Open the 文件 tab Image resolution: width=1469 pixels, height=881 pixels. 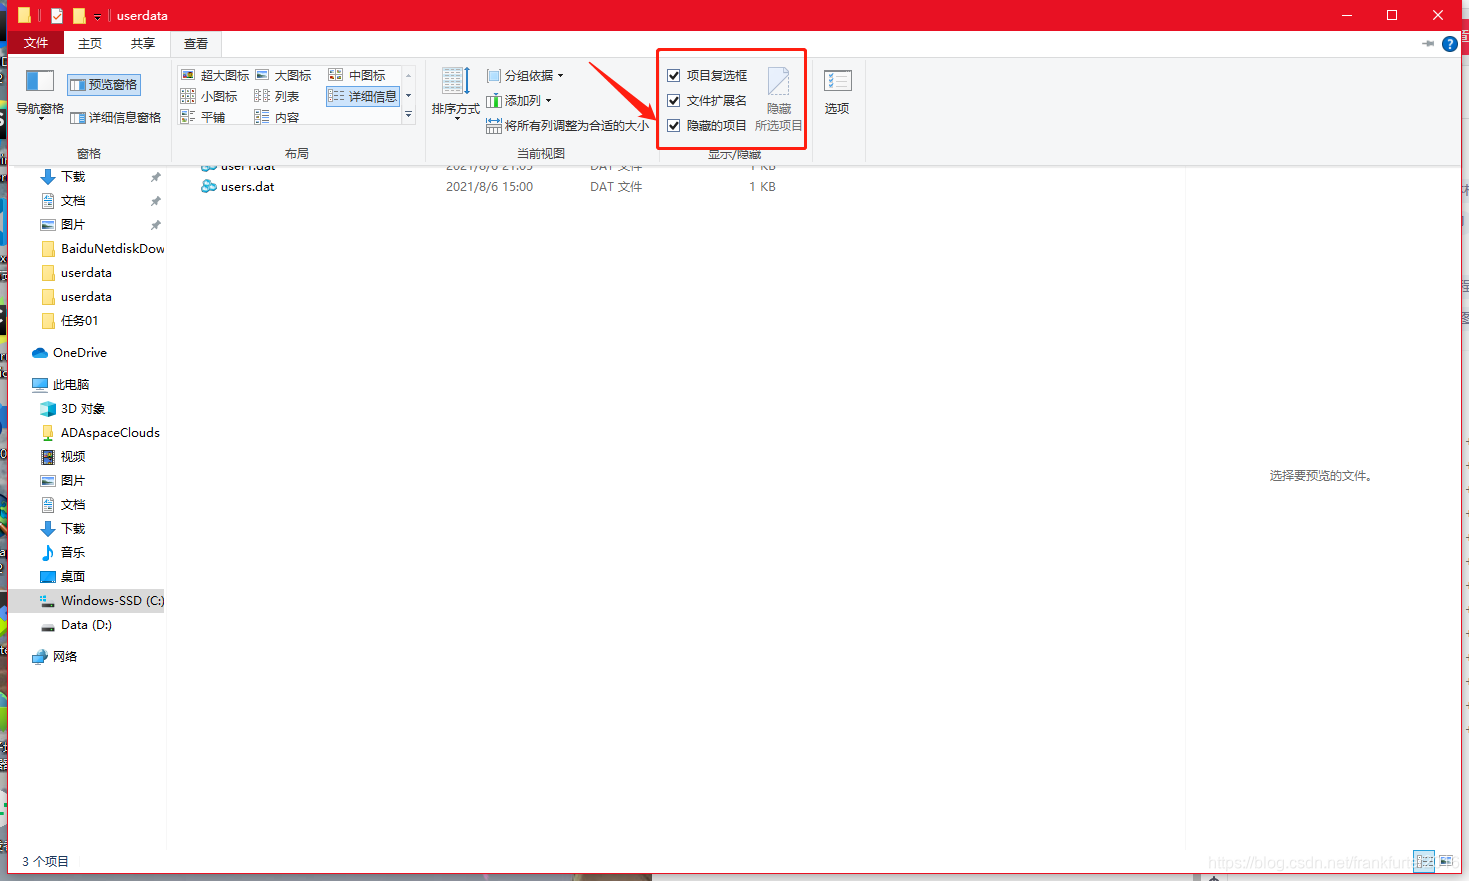click(36, 43)
